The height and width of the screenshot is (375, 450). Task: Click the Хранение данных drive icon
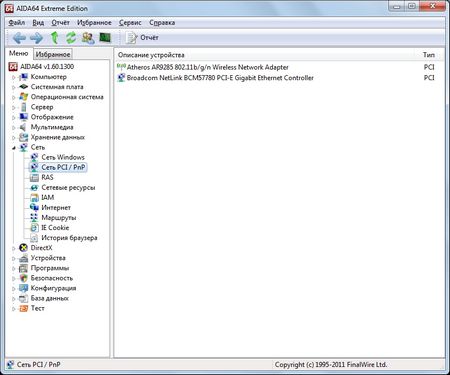(23, 137)
